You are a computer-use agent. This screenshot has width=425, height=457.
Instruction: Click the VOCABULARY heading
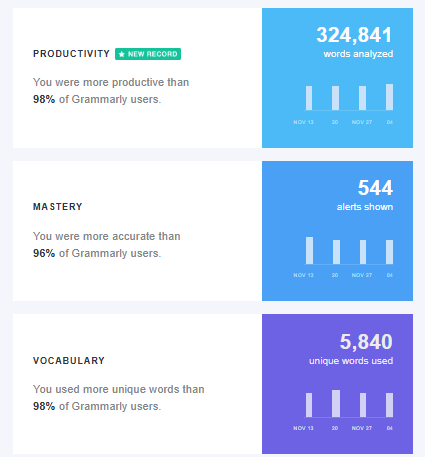point(69,361)
